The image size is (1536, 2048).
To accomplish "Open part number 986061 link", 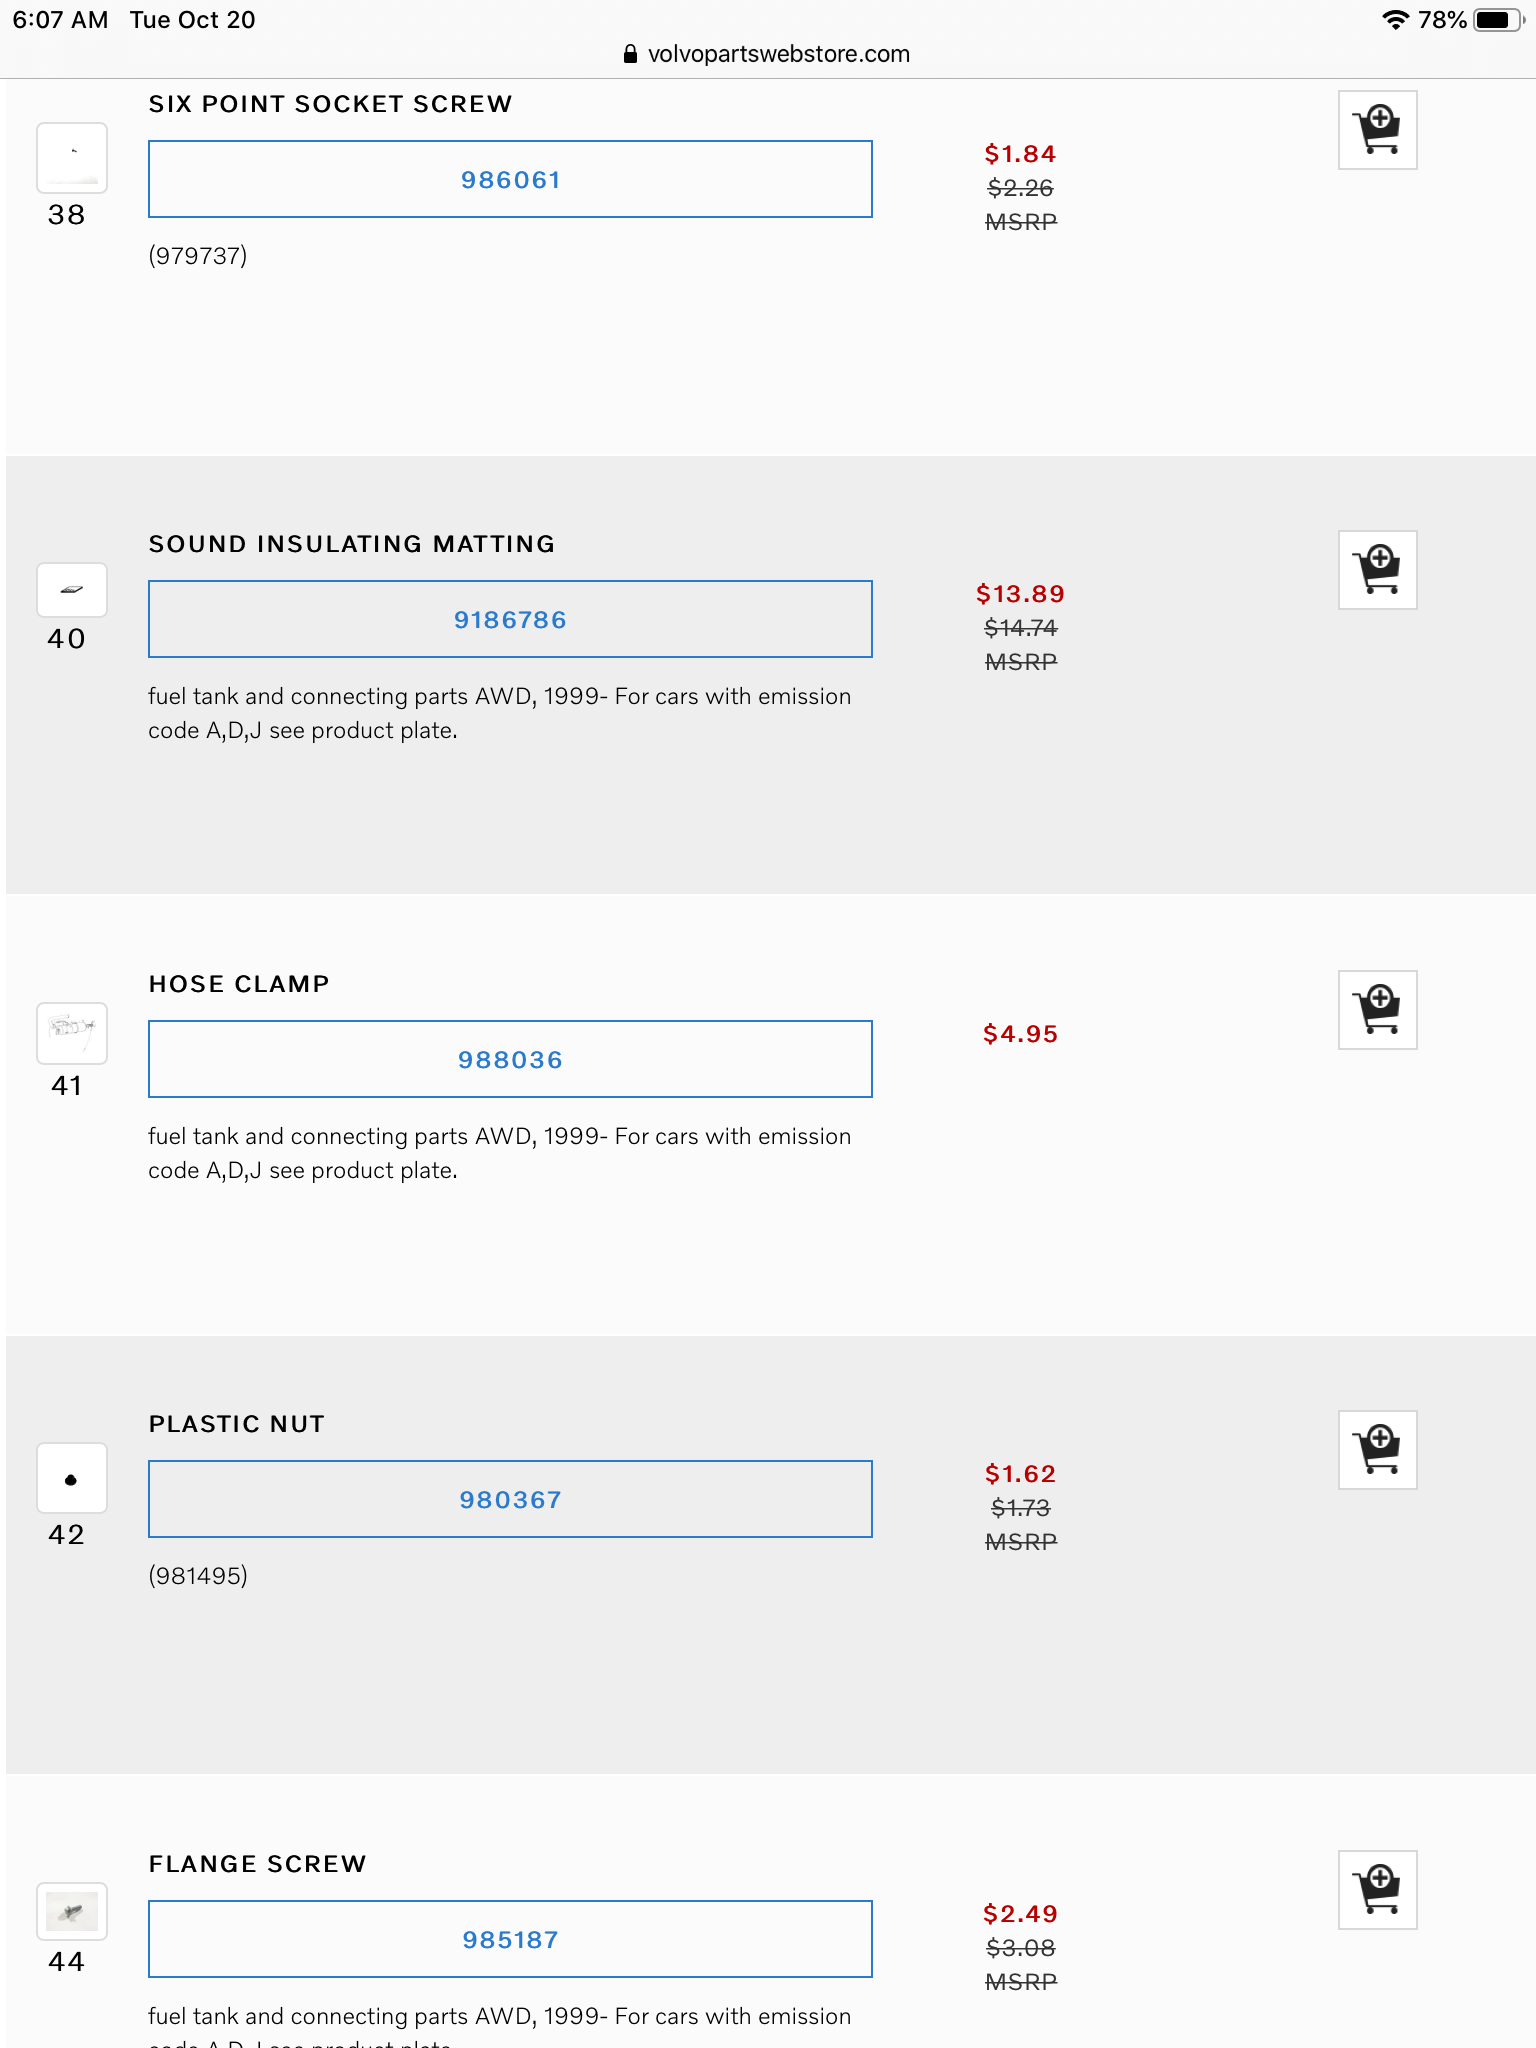I will [x=510, y=180].
